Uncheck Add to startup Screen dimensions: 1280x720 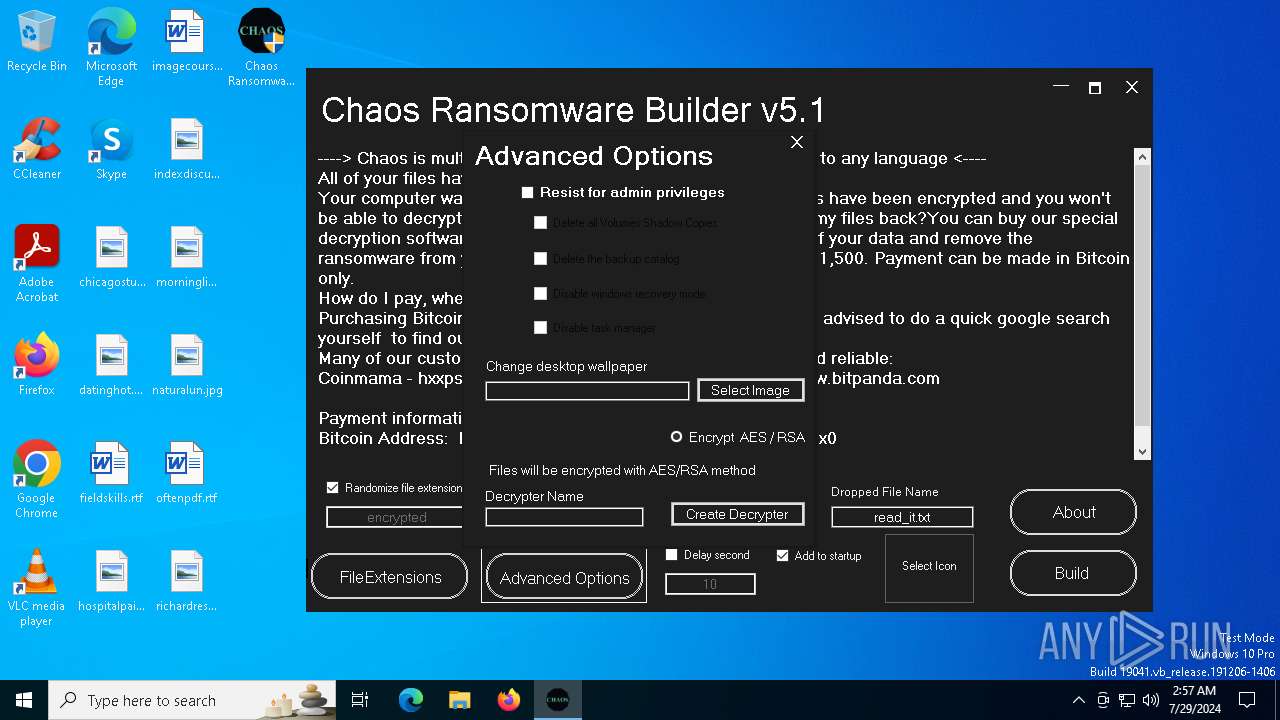coord(783,555)
